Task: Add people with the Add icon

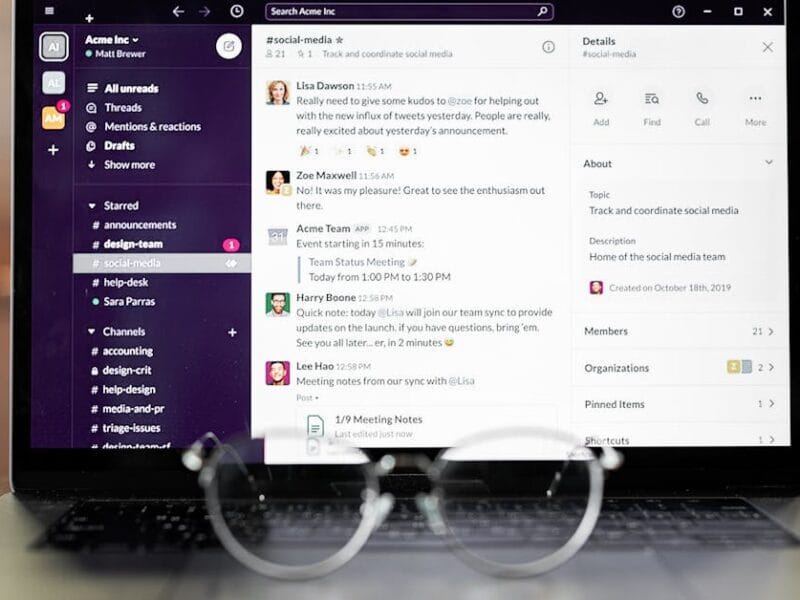Action: pos(601,98)
